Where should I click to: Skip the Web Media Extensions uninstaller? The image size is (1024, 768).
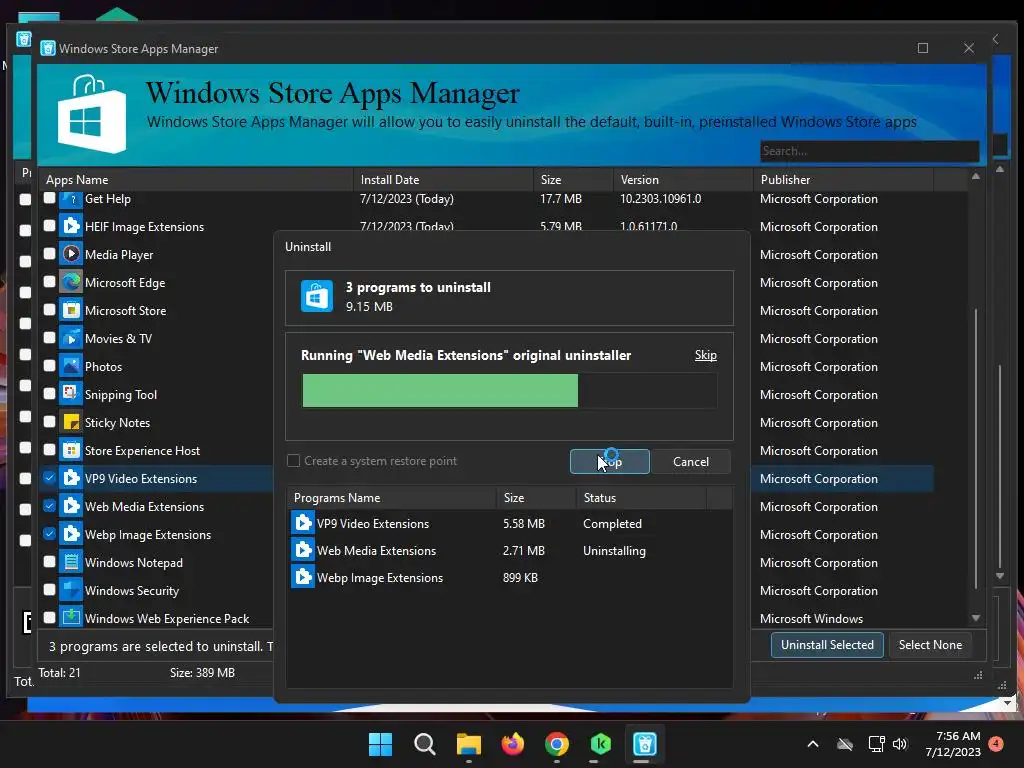click(x=705, y=355)
